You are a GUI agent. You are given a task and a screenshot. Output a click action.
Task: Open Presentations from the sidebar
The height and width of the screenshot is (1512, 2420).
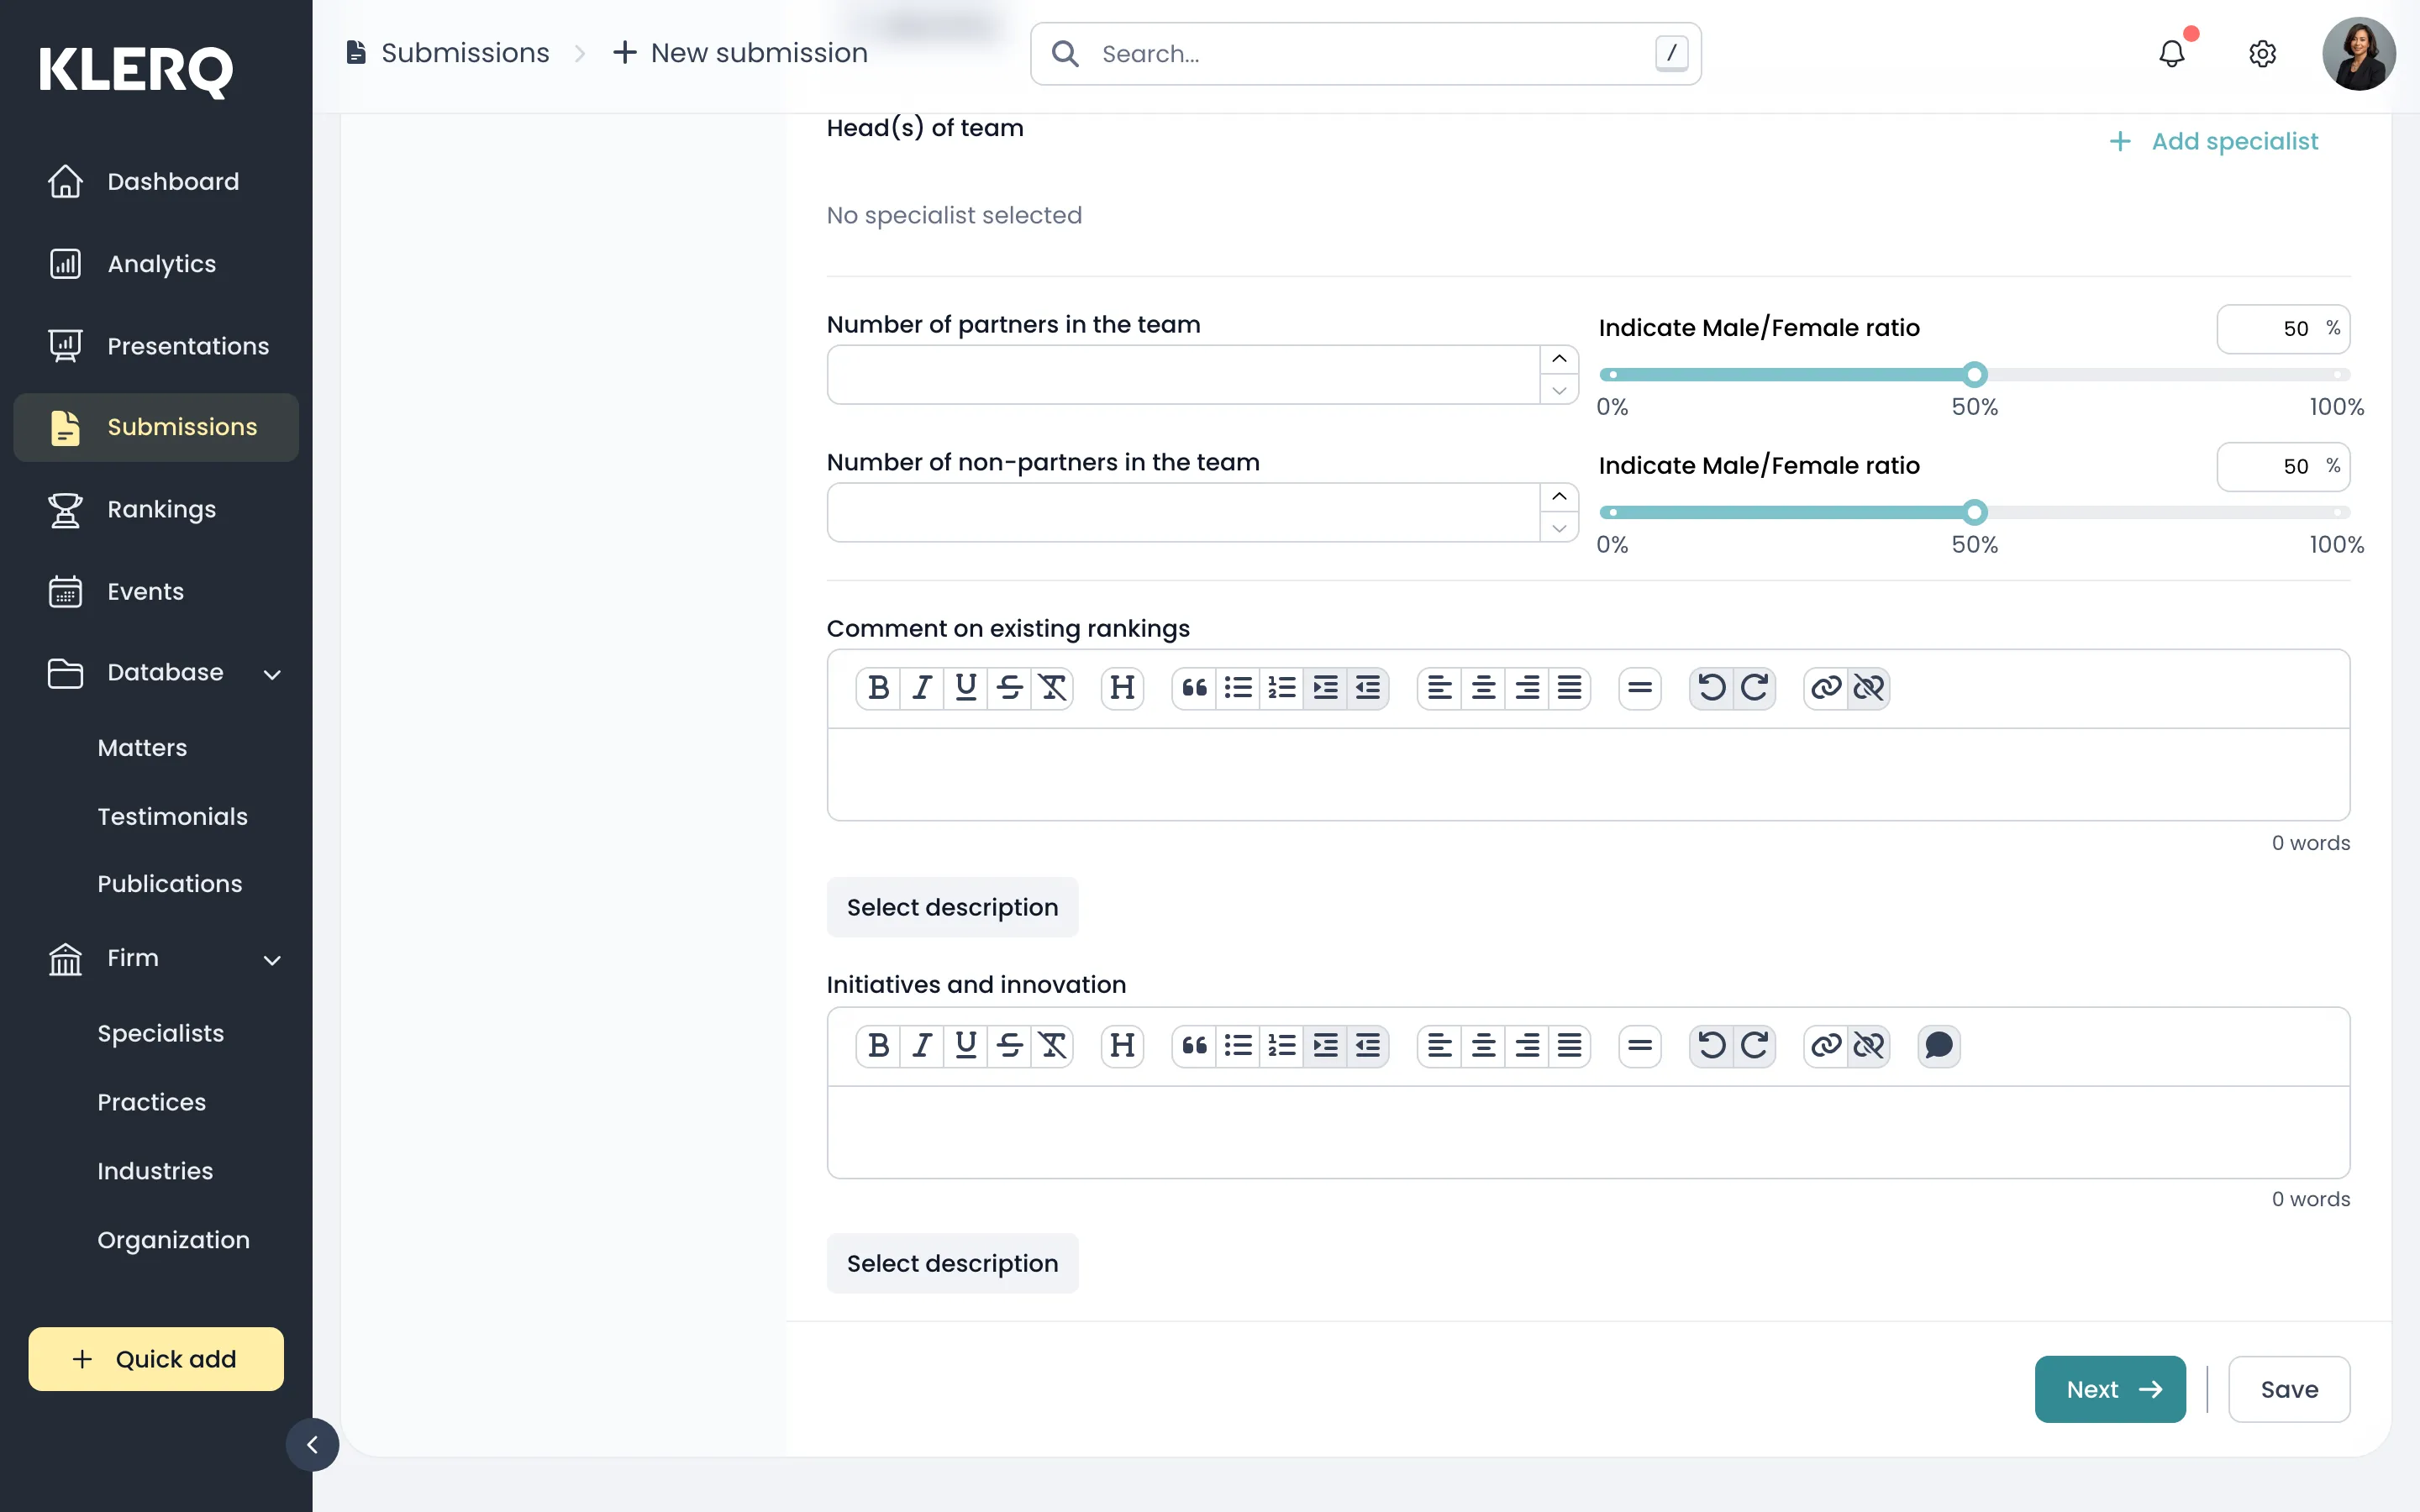[156, 346]
